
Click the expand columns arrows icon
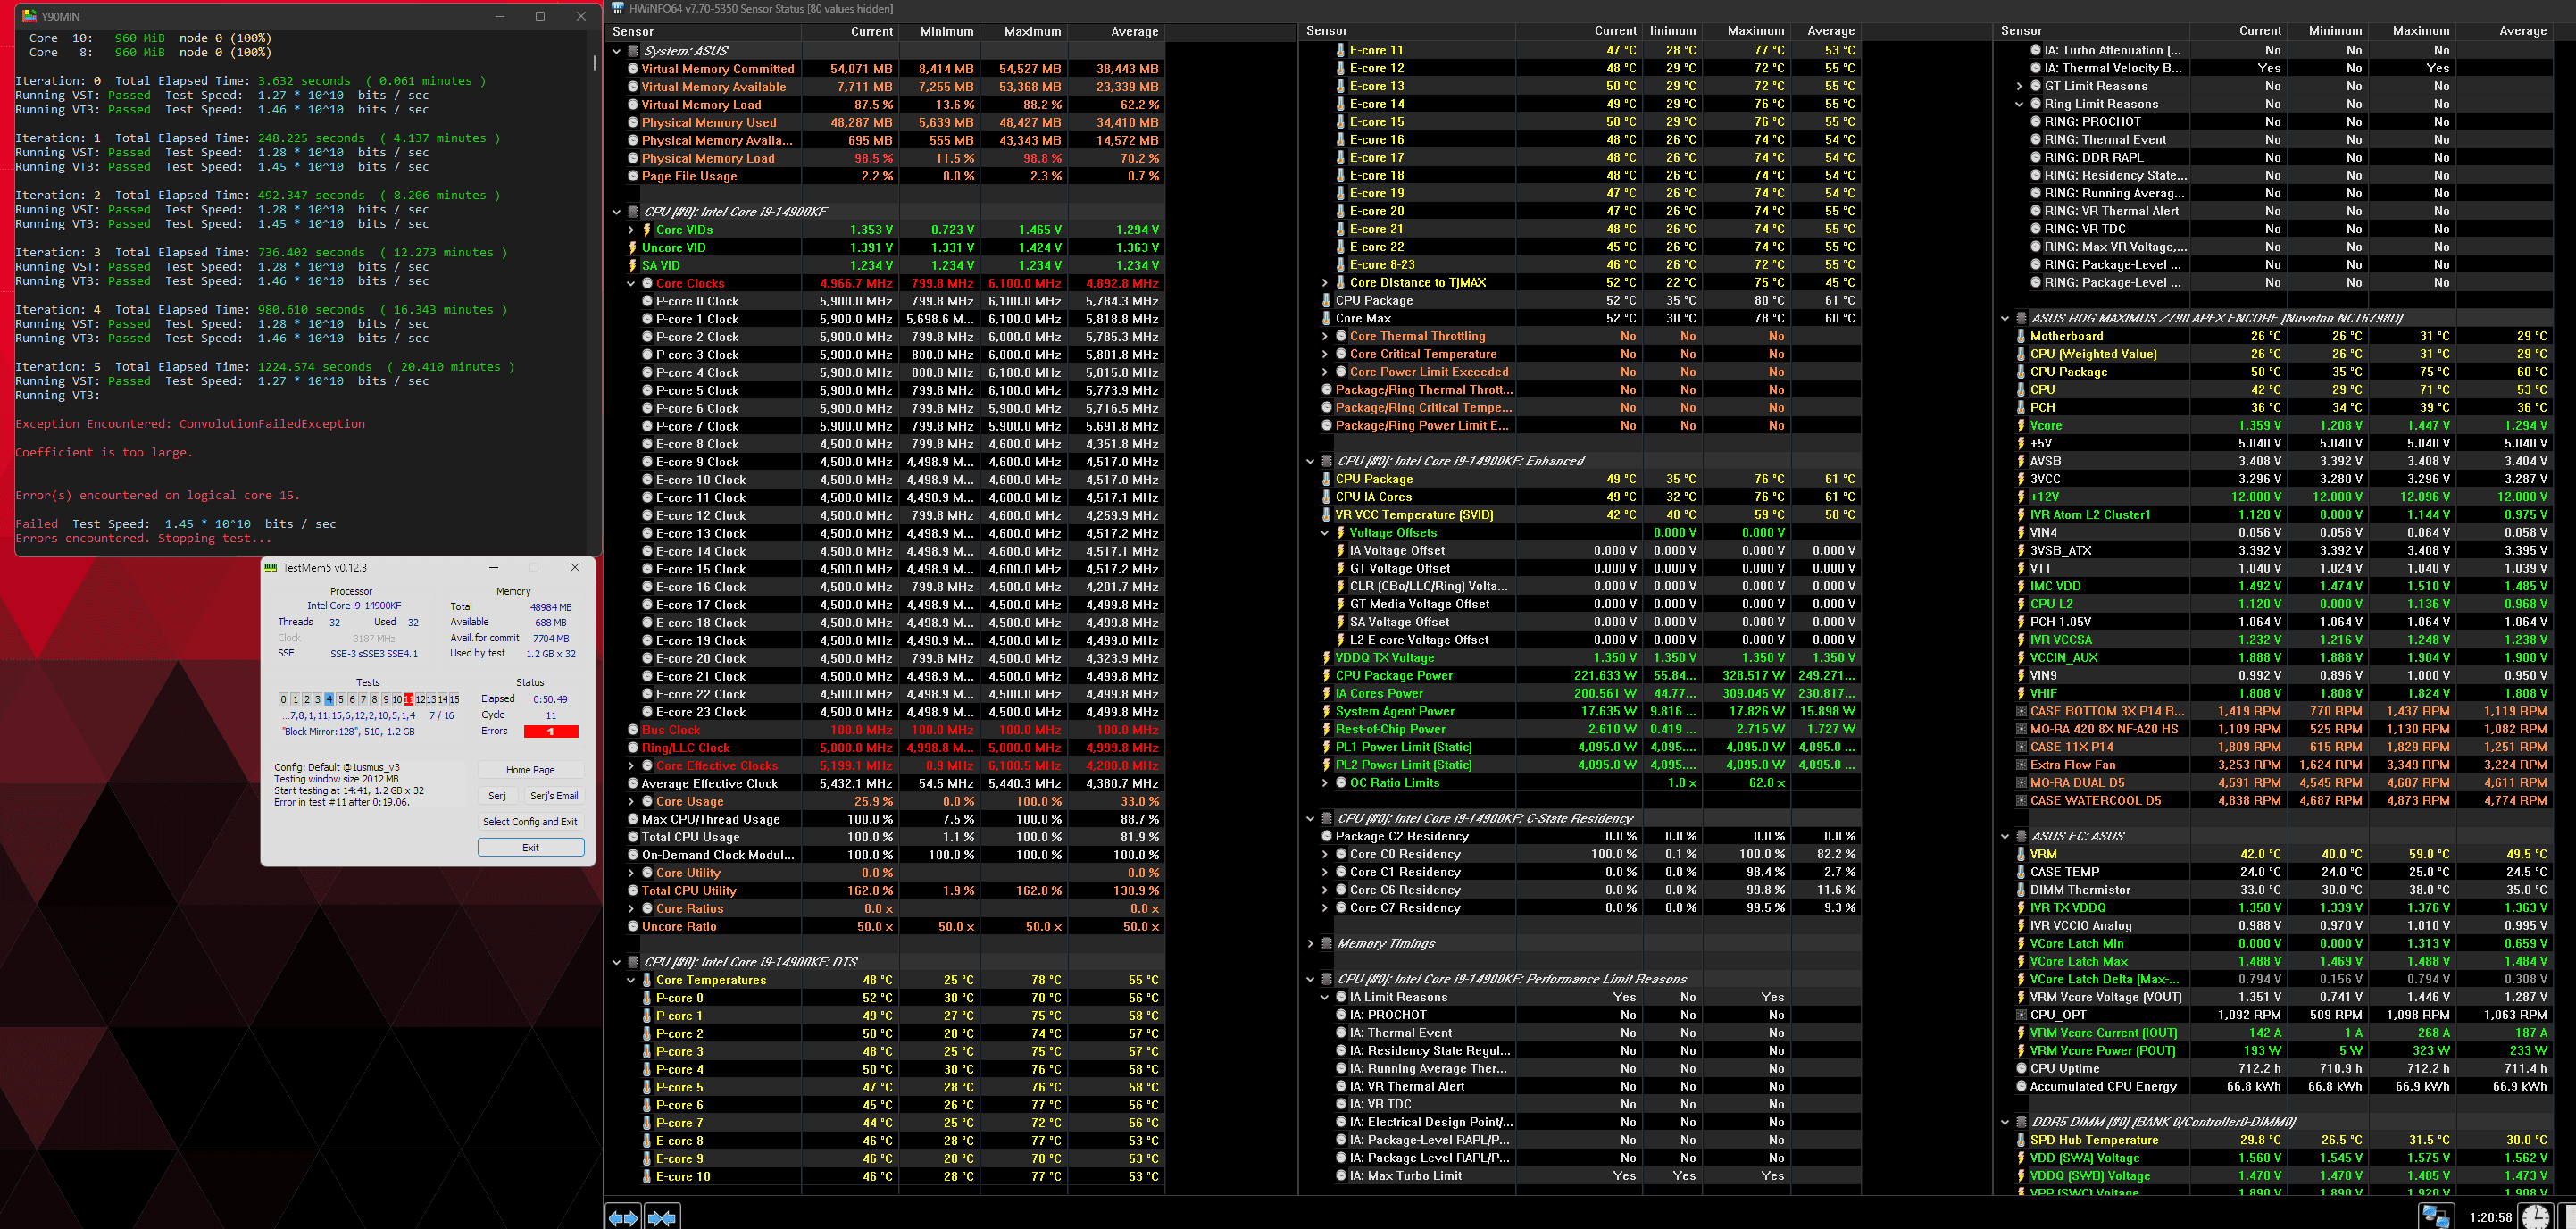pyautogui.click(x=623, y=1217)
